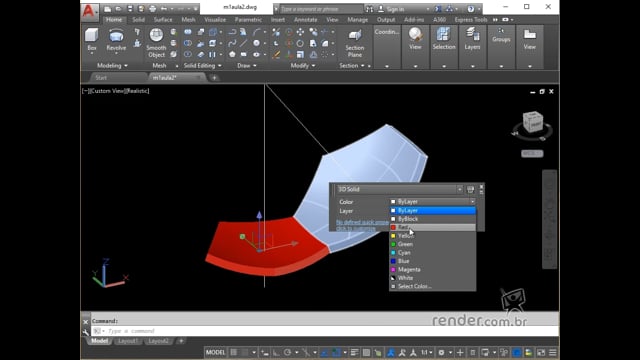Open the Parametric ribbon tab
Screen dimensions: 640x360
coord(248,20)
